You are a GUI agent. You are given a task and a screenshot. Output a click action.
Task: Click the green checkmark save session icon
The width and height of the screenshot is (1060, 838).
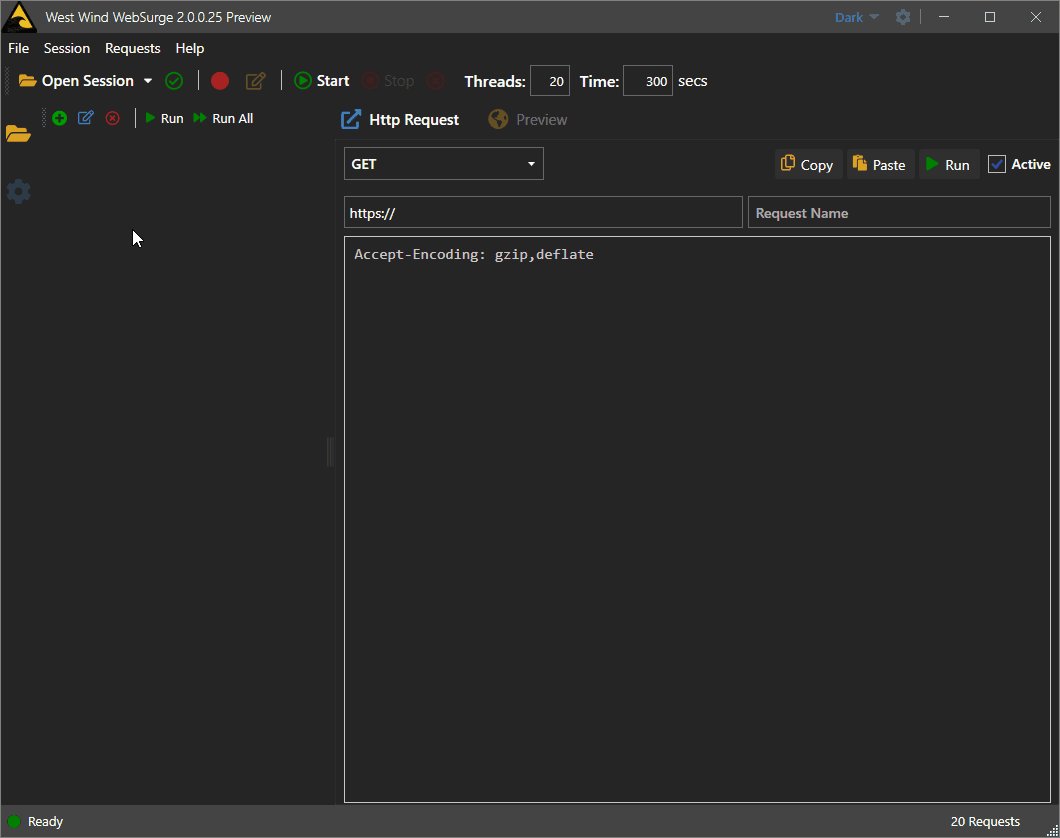[x=174, y=81]
